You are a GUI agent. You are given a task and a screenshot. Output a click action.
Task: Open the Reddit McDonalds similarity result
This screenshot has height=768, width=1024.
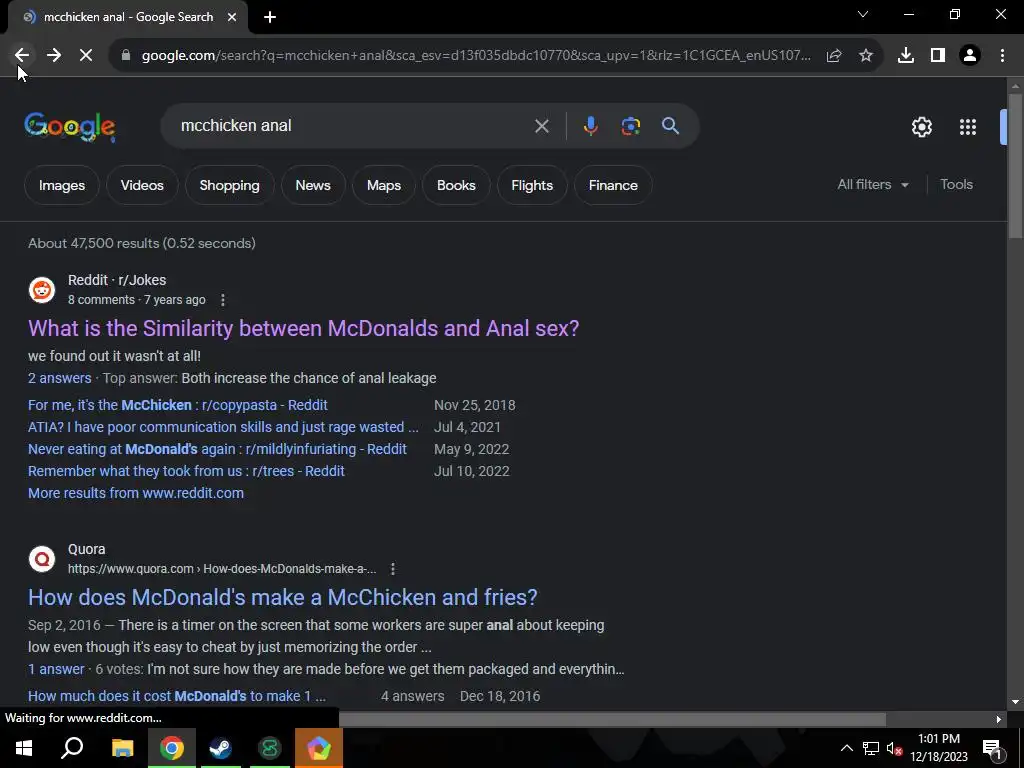tap(304, 328)
